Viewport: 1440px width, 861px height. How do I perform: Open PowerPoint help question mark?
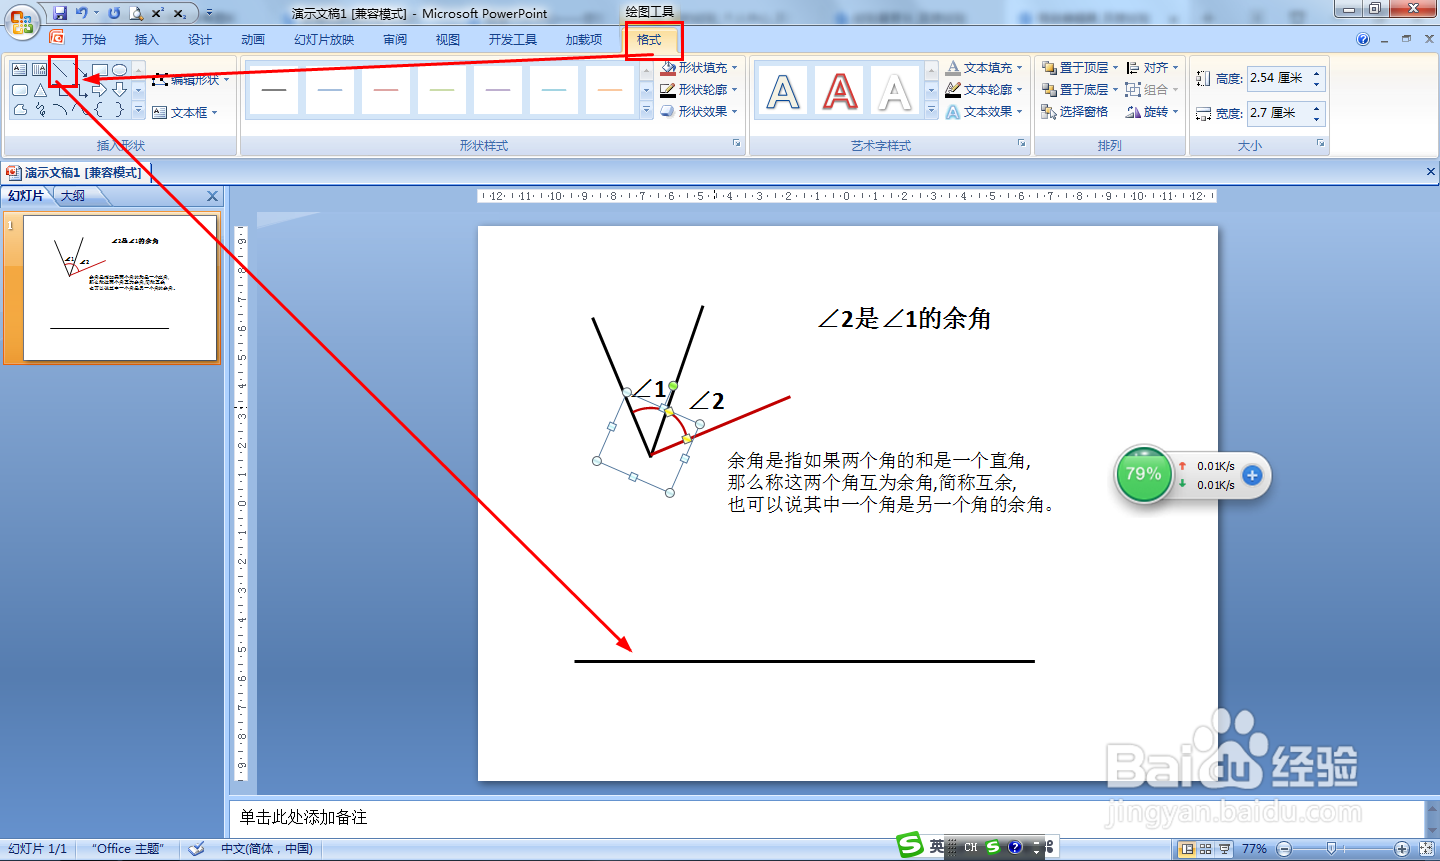click(x=1363, y=39)
